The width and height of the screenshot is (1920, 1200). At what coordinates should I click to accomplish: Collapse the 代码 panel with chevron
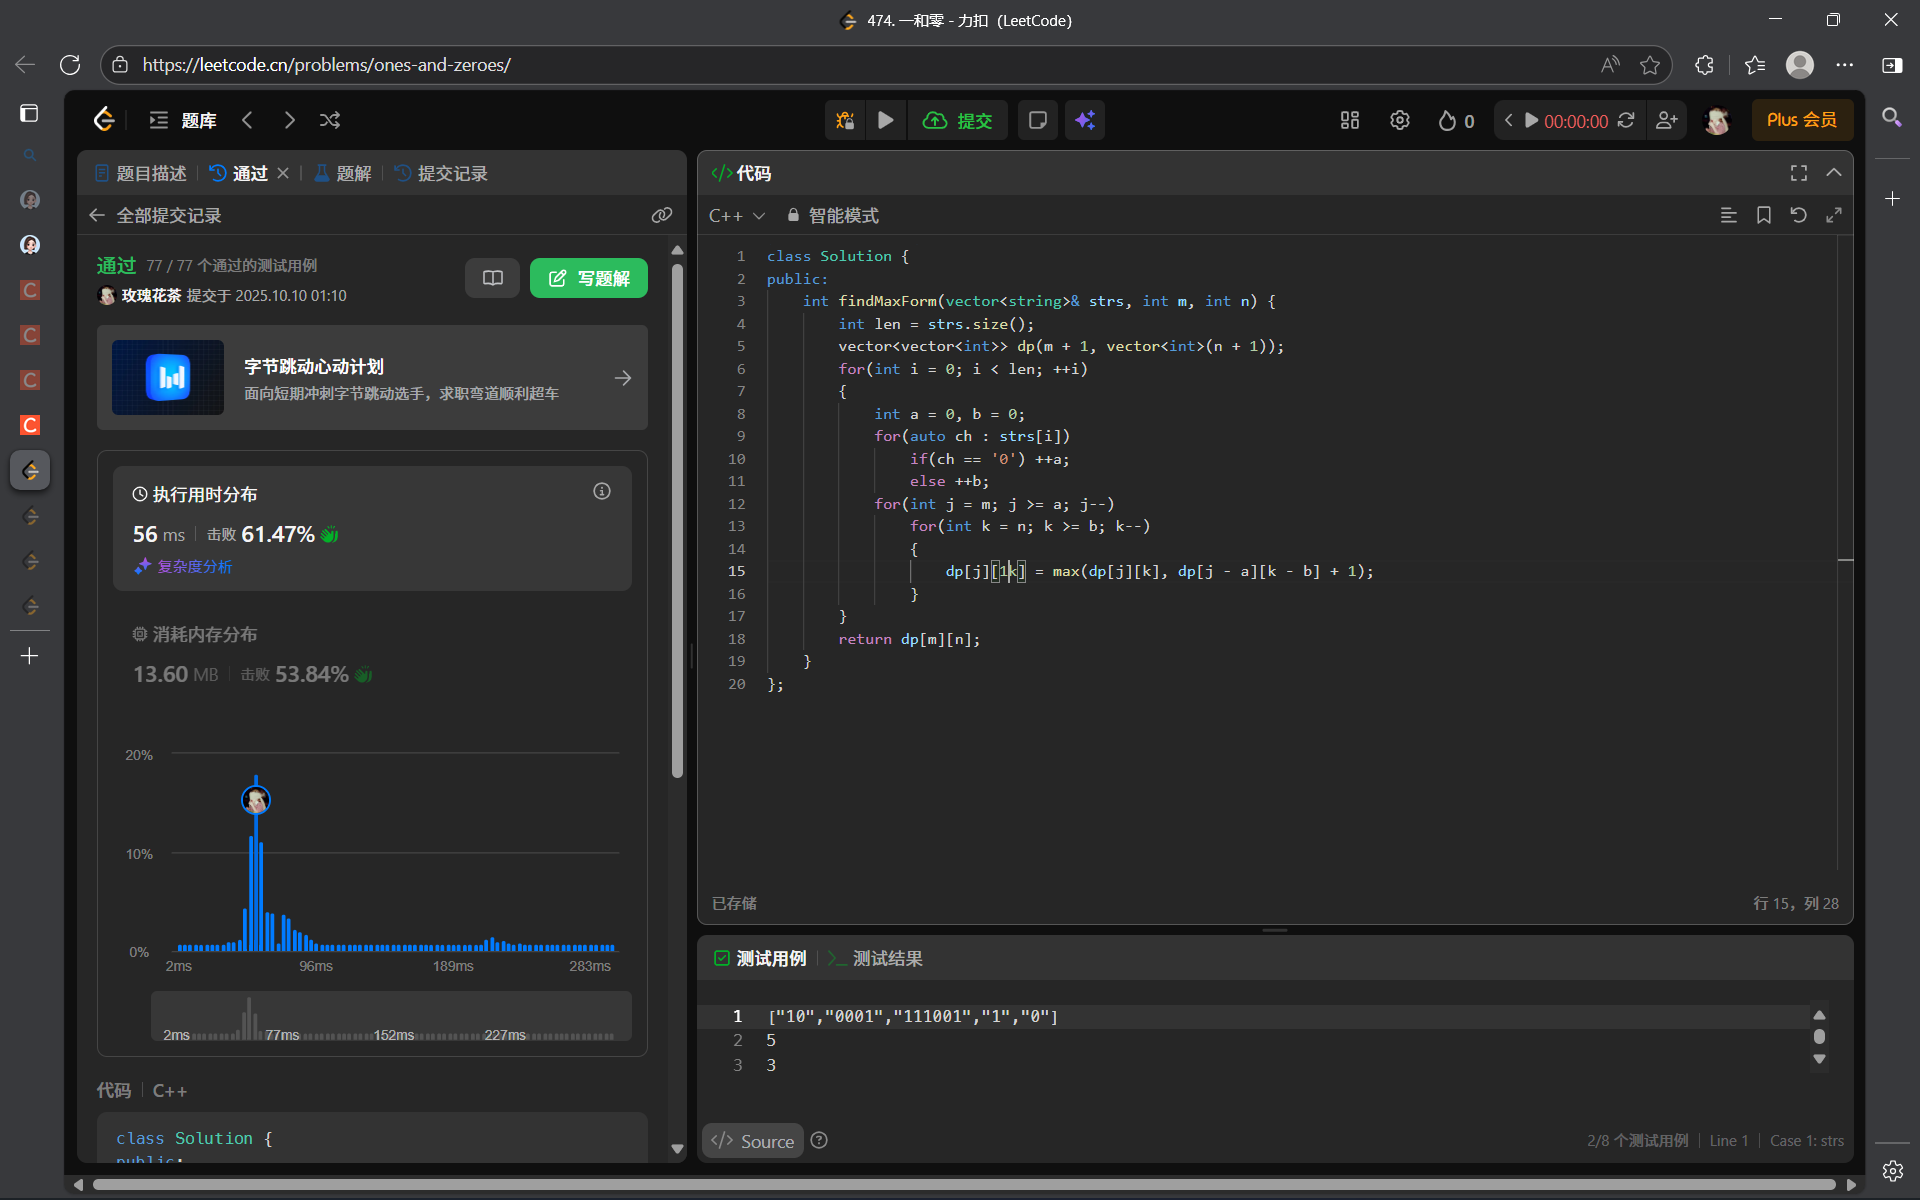point(1834,173)
